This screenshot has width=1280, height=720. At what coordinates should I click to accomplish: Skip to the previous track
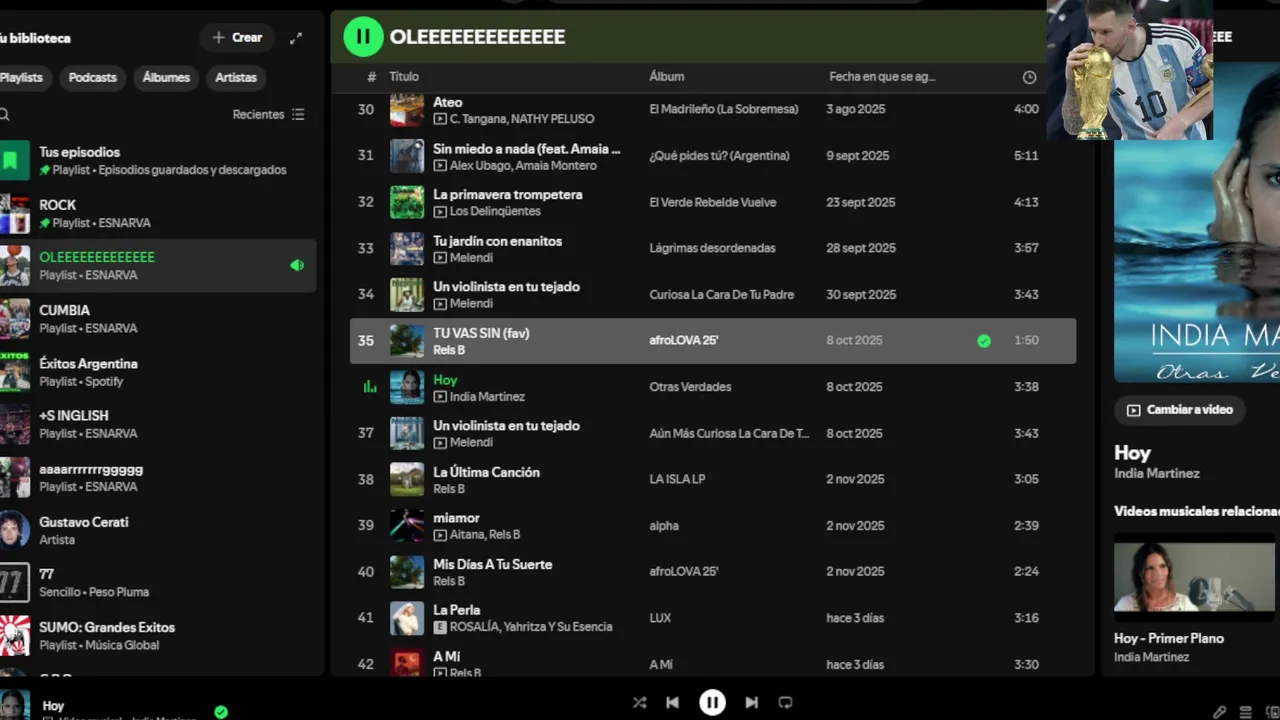(673, 703)
